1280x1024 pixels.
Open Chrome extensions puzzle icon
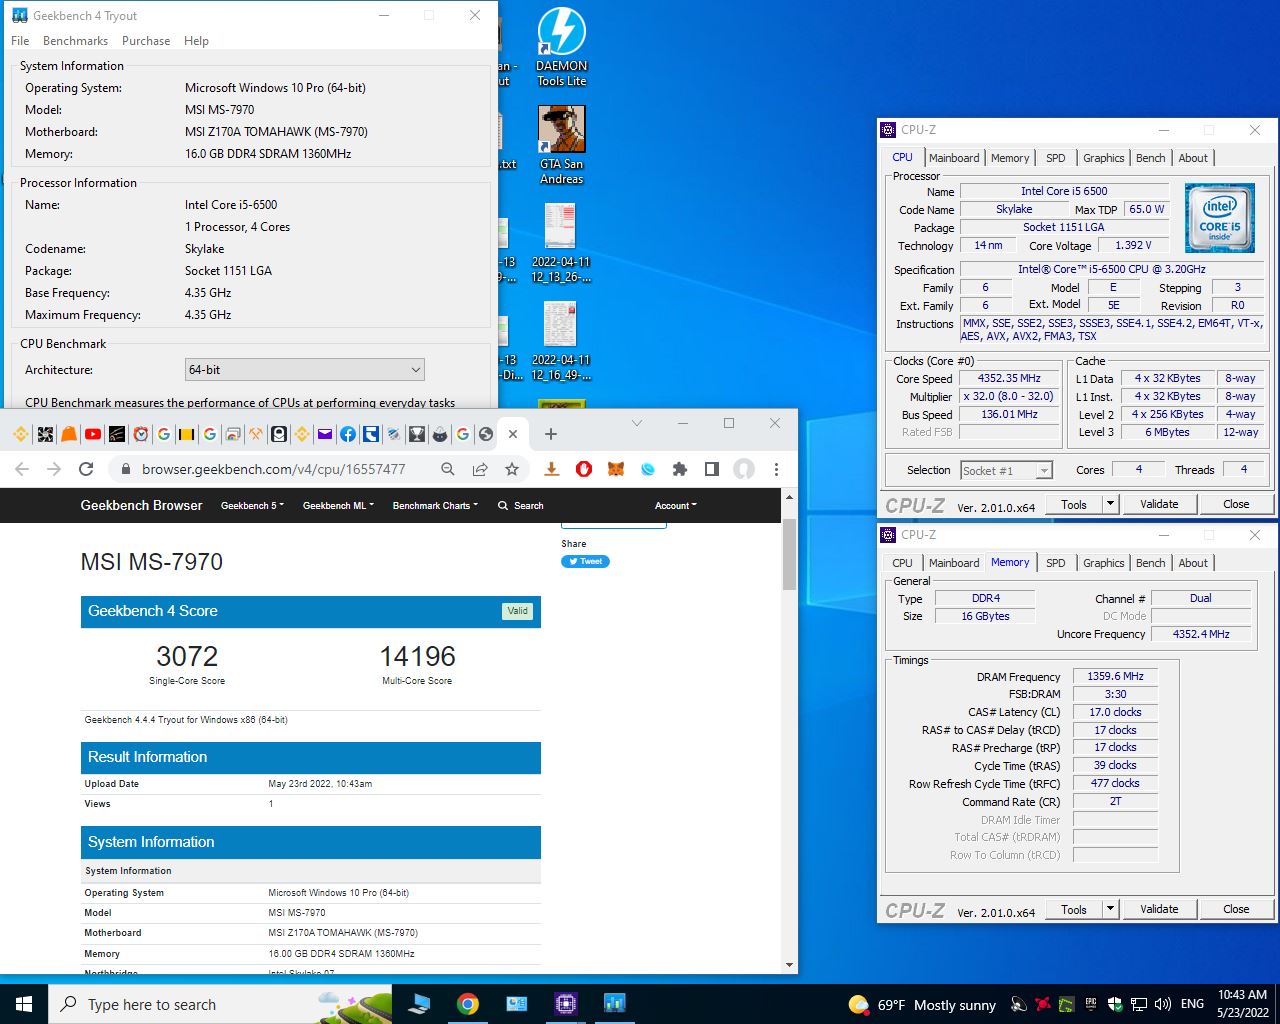[680, 469]
